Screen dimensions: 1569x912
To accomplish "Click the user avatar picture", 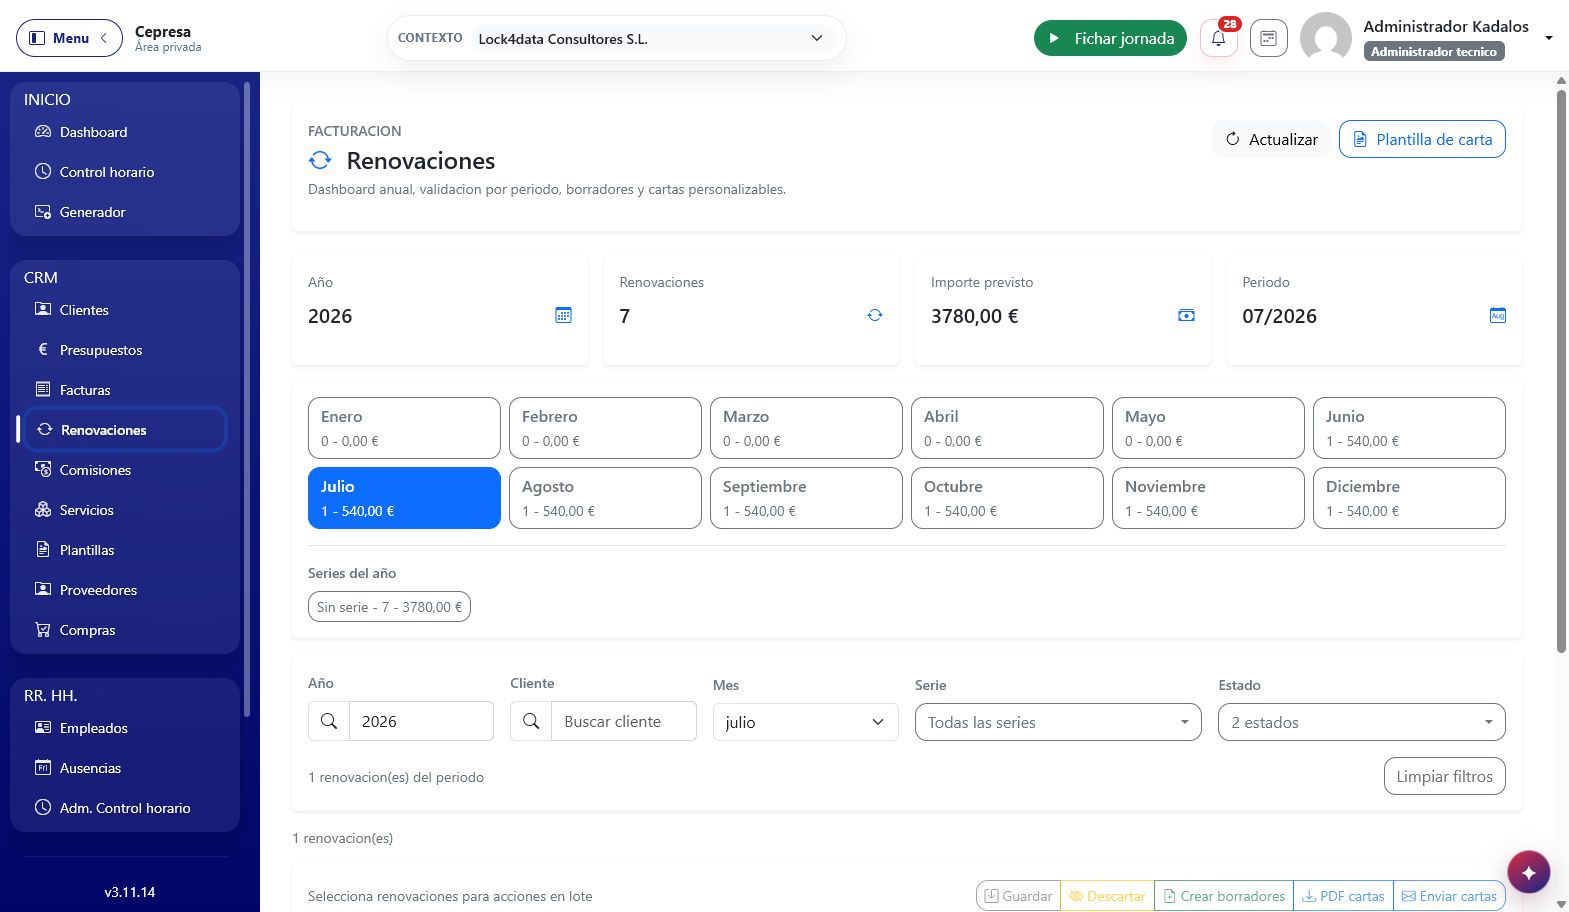I will (x=1325, y=38).
